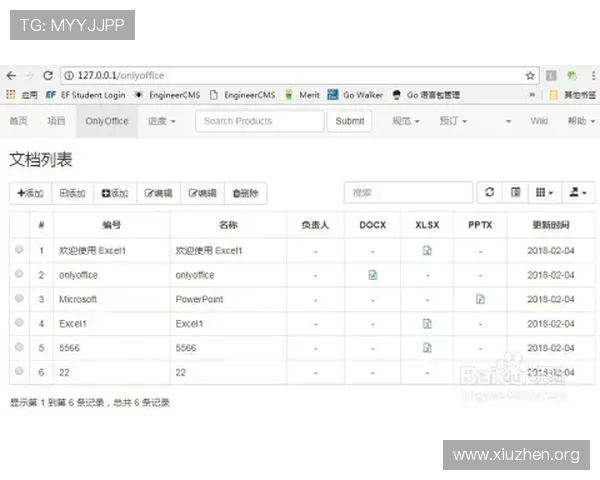
Task: Click the plus 添加 button
Action: pyautogui.click(x=31, y=193)
